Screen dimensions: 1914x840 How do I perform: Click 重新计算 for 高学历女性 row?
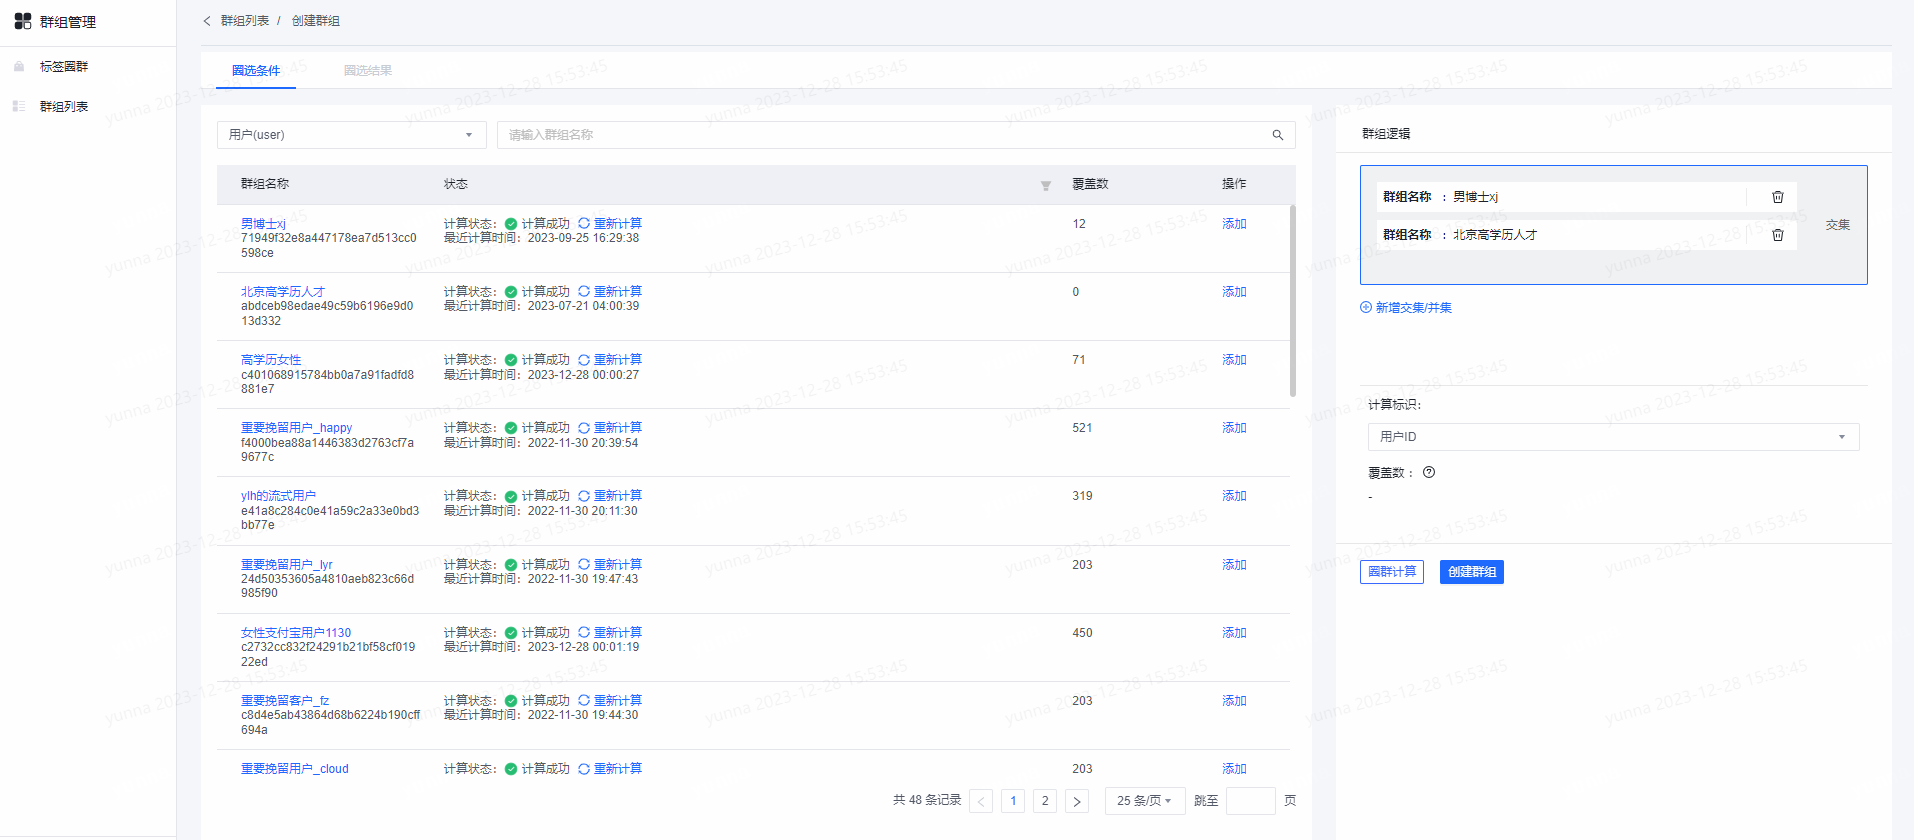(610, 360)
